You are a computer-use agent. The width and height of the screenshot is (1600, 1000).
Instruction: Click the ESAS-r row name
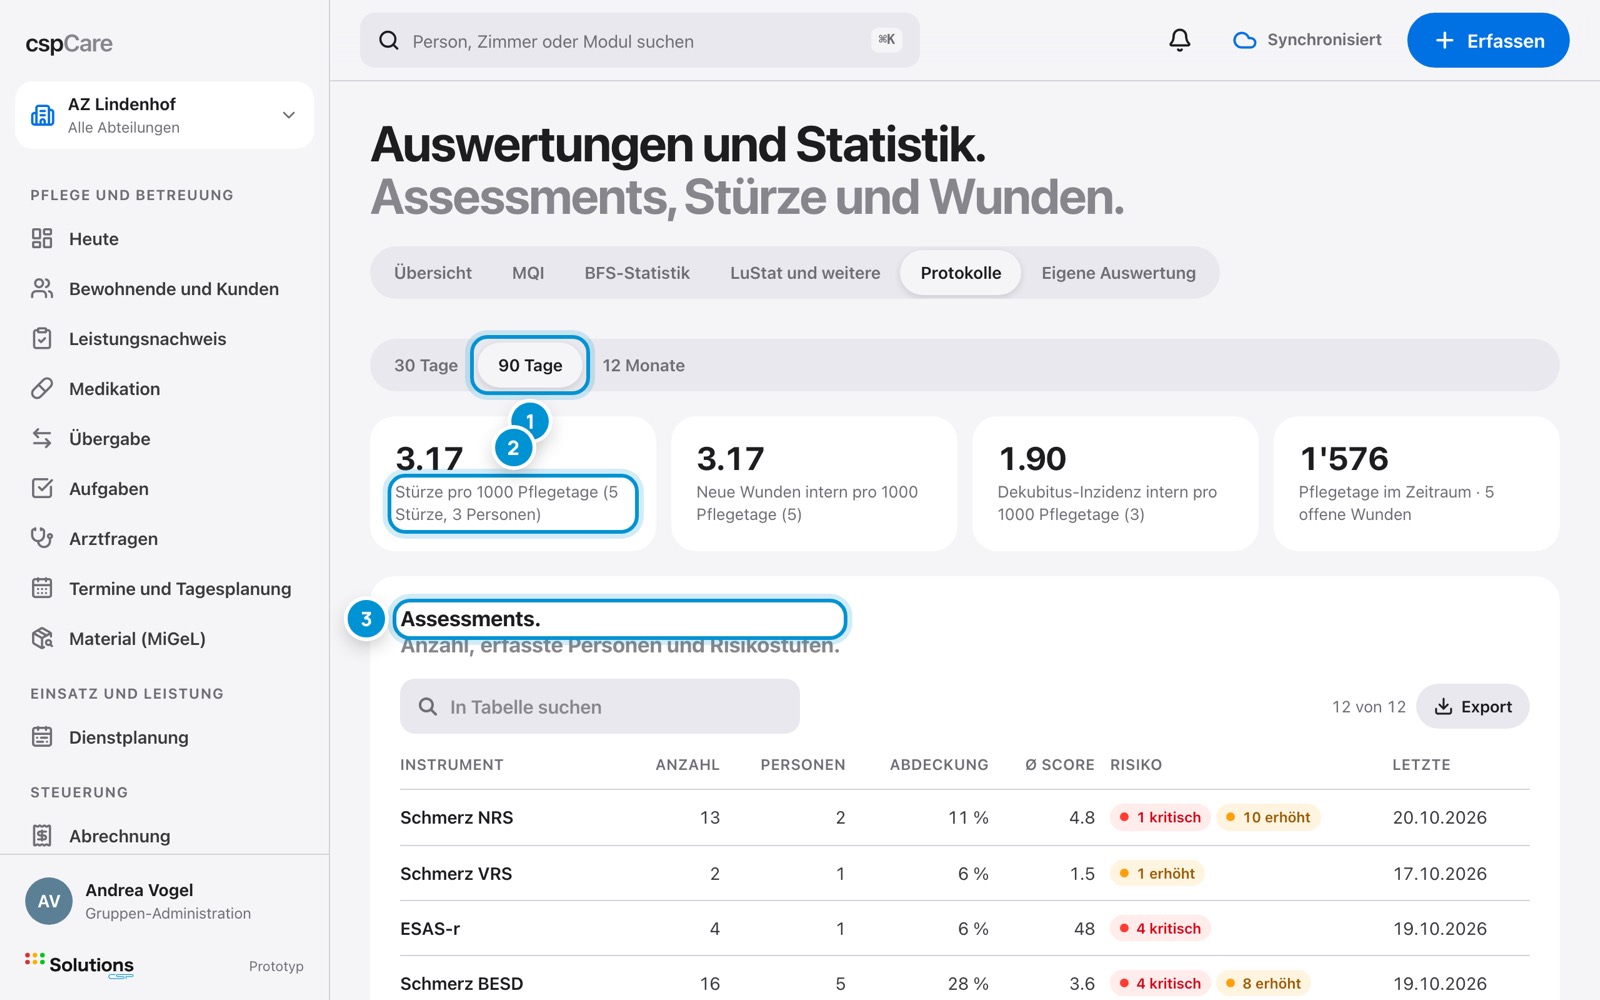point(430,928)
